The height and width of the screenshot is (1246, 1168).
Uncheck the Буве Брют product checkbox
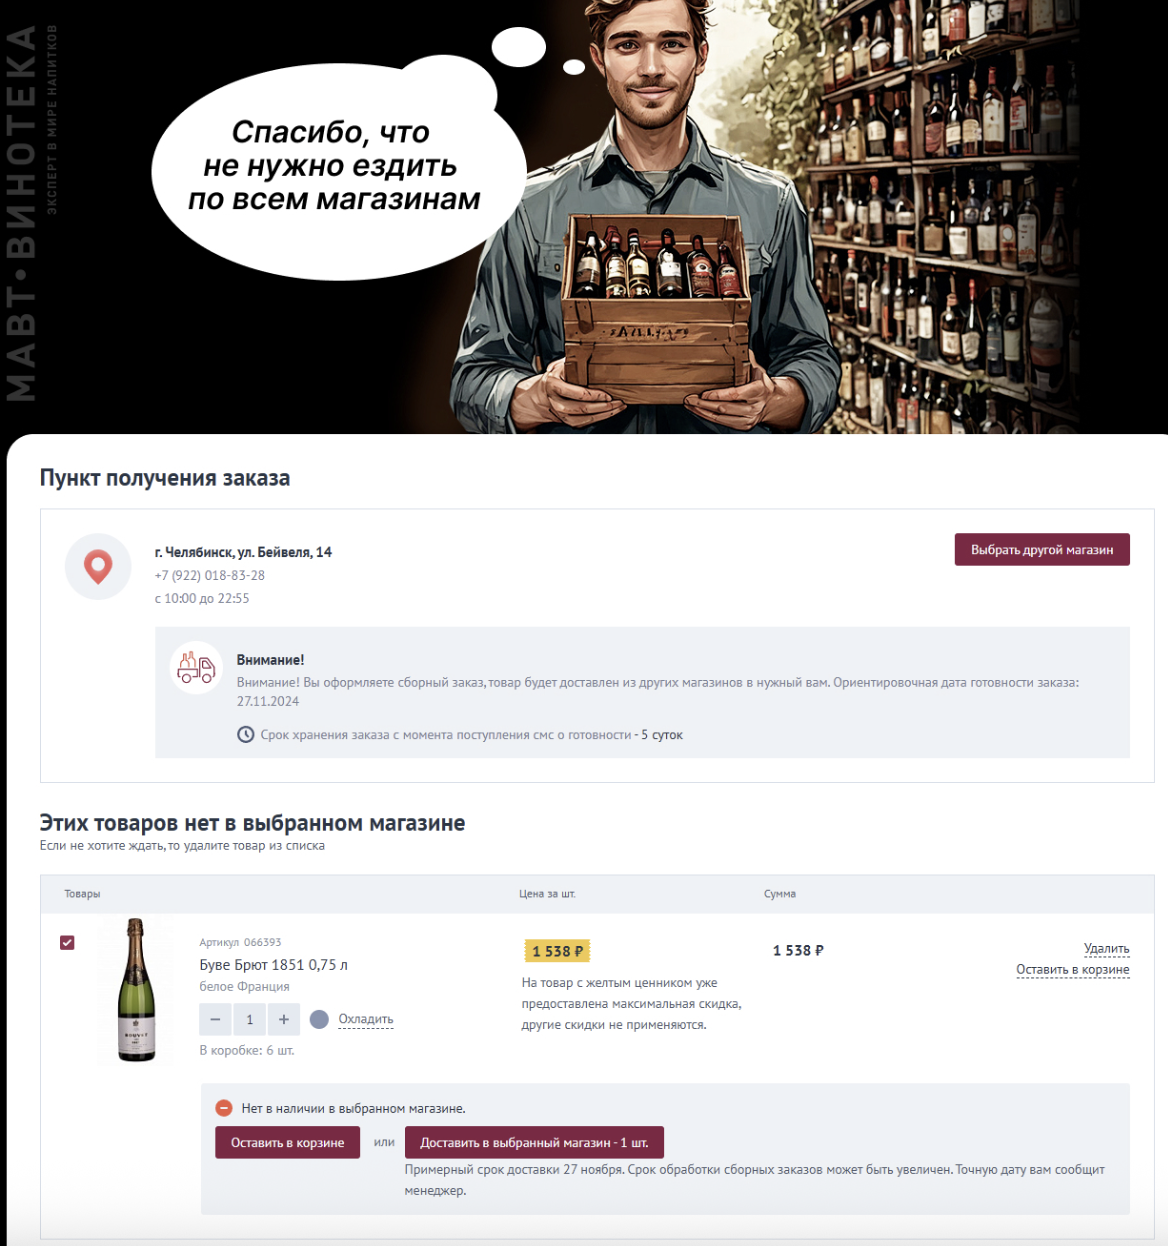67,942
